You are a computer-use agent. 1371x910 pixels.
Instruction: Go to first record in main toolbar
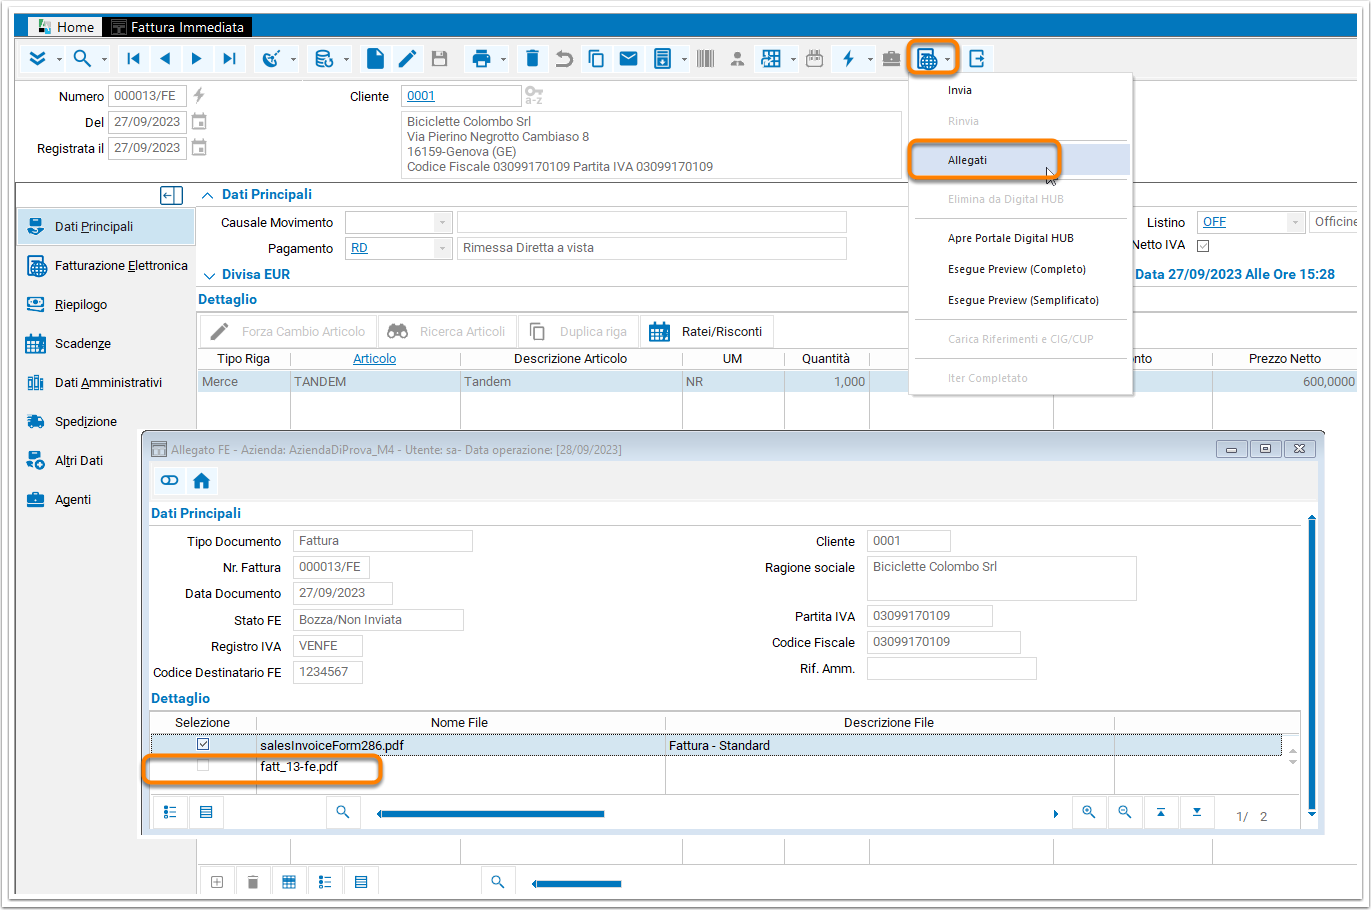[133, 59]
